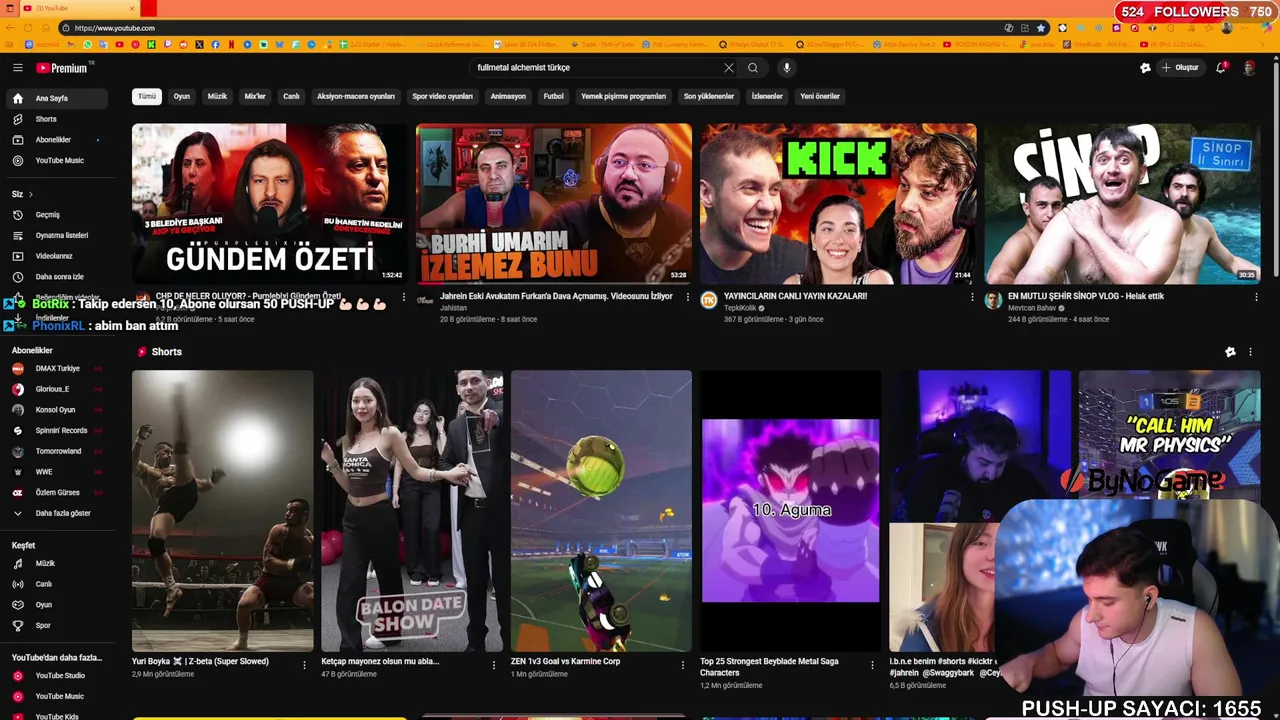This screenshot has height=720, width=1280.
Task: Open DMAX Türkiye subscription
Action: click(x=57, y=368)
